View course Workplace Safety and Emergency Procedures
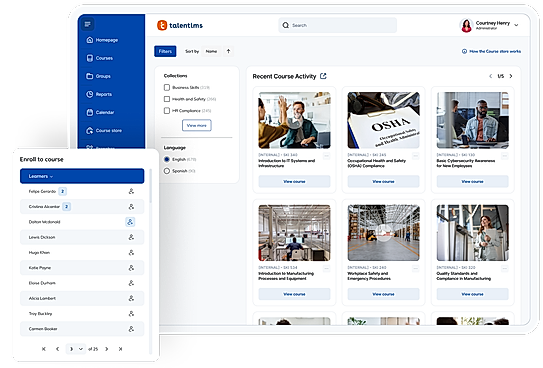The height and width of the screenshot is (368, 543). (x=383, y=294)
